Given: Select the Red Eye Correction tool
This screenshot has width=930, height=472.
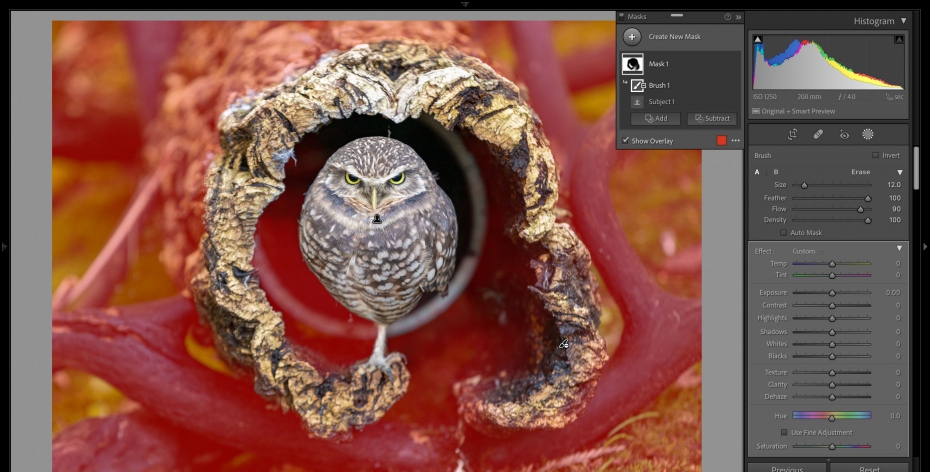Looking at the screenshot, I should pyautogui.click(x=844, y=135).
